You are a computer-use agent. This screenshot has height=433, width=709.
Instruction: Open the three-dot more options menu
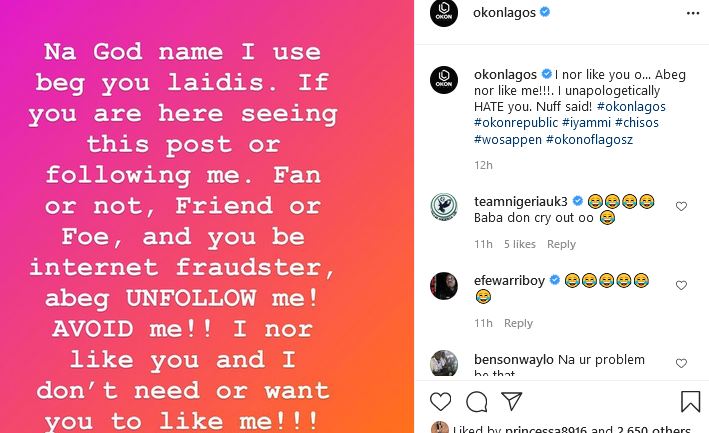pyautogui.click(x=692, y=13)
